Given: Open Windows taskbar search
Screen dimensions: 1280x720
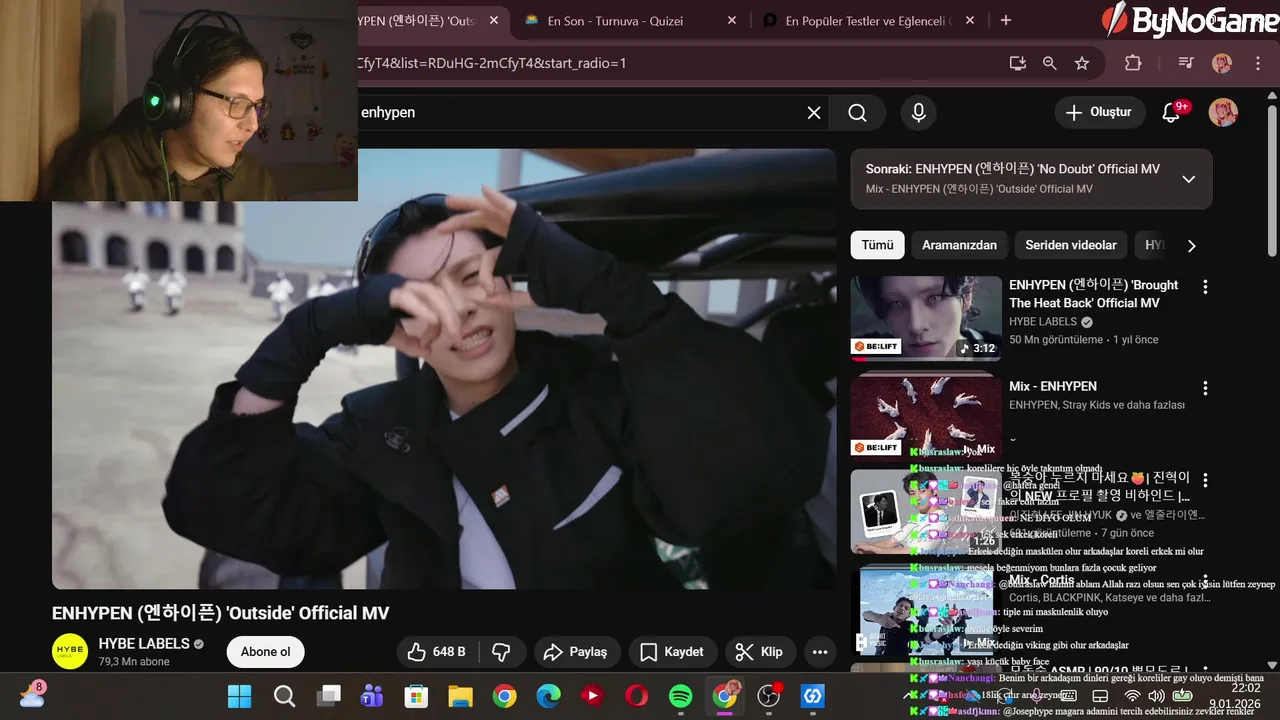Looking at the screenshot, I should point(284,696).
